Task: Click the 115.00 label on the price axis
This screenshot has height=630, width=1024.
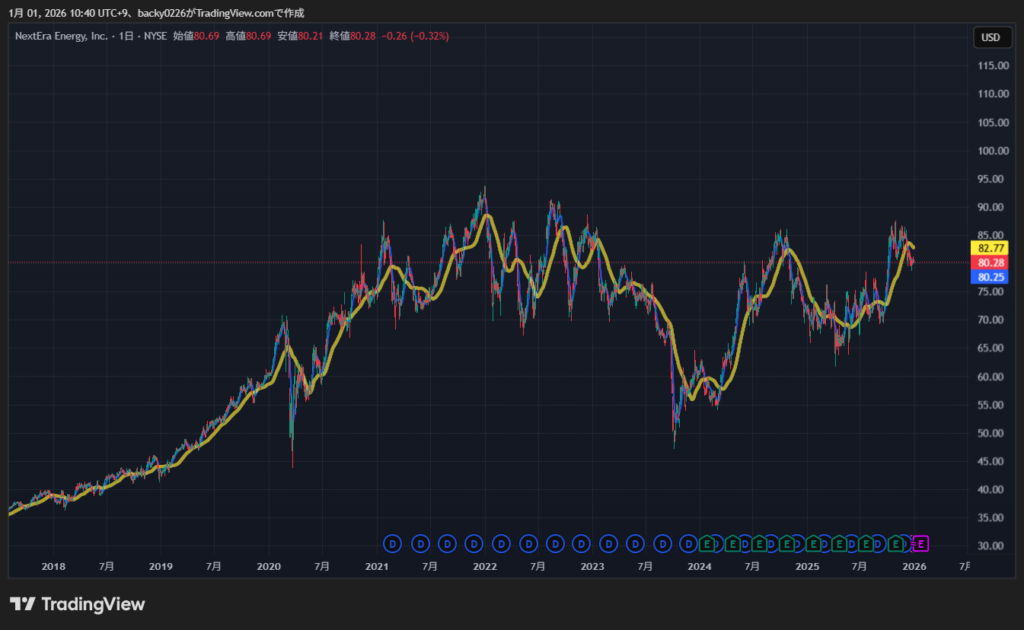Action: click(991, 66)
